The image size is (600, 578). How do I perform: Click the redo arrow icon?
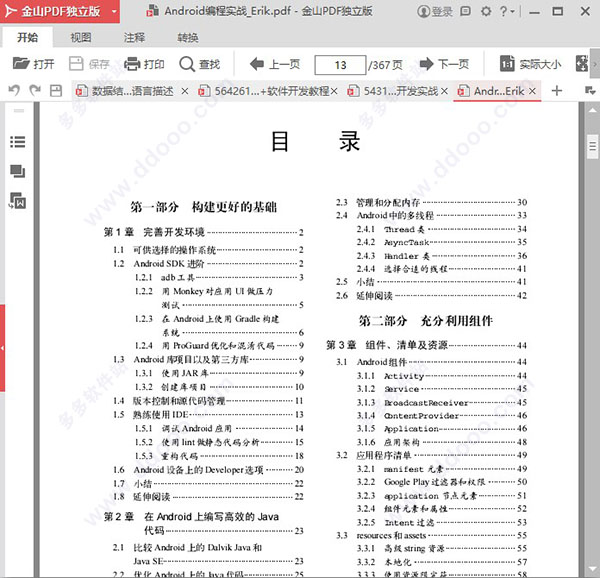coord(35,91)
